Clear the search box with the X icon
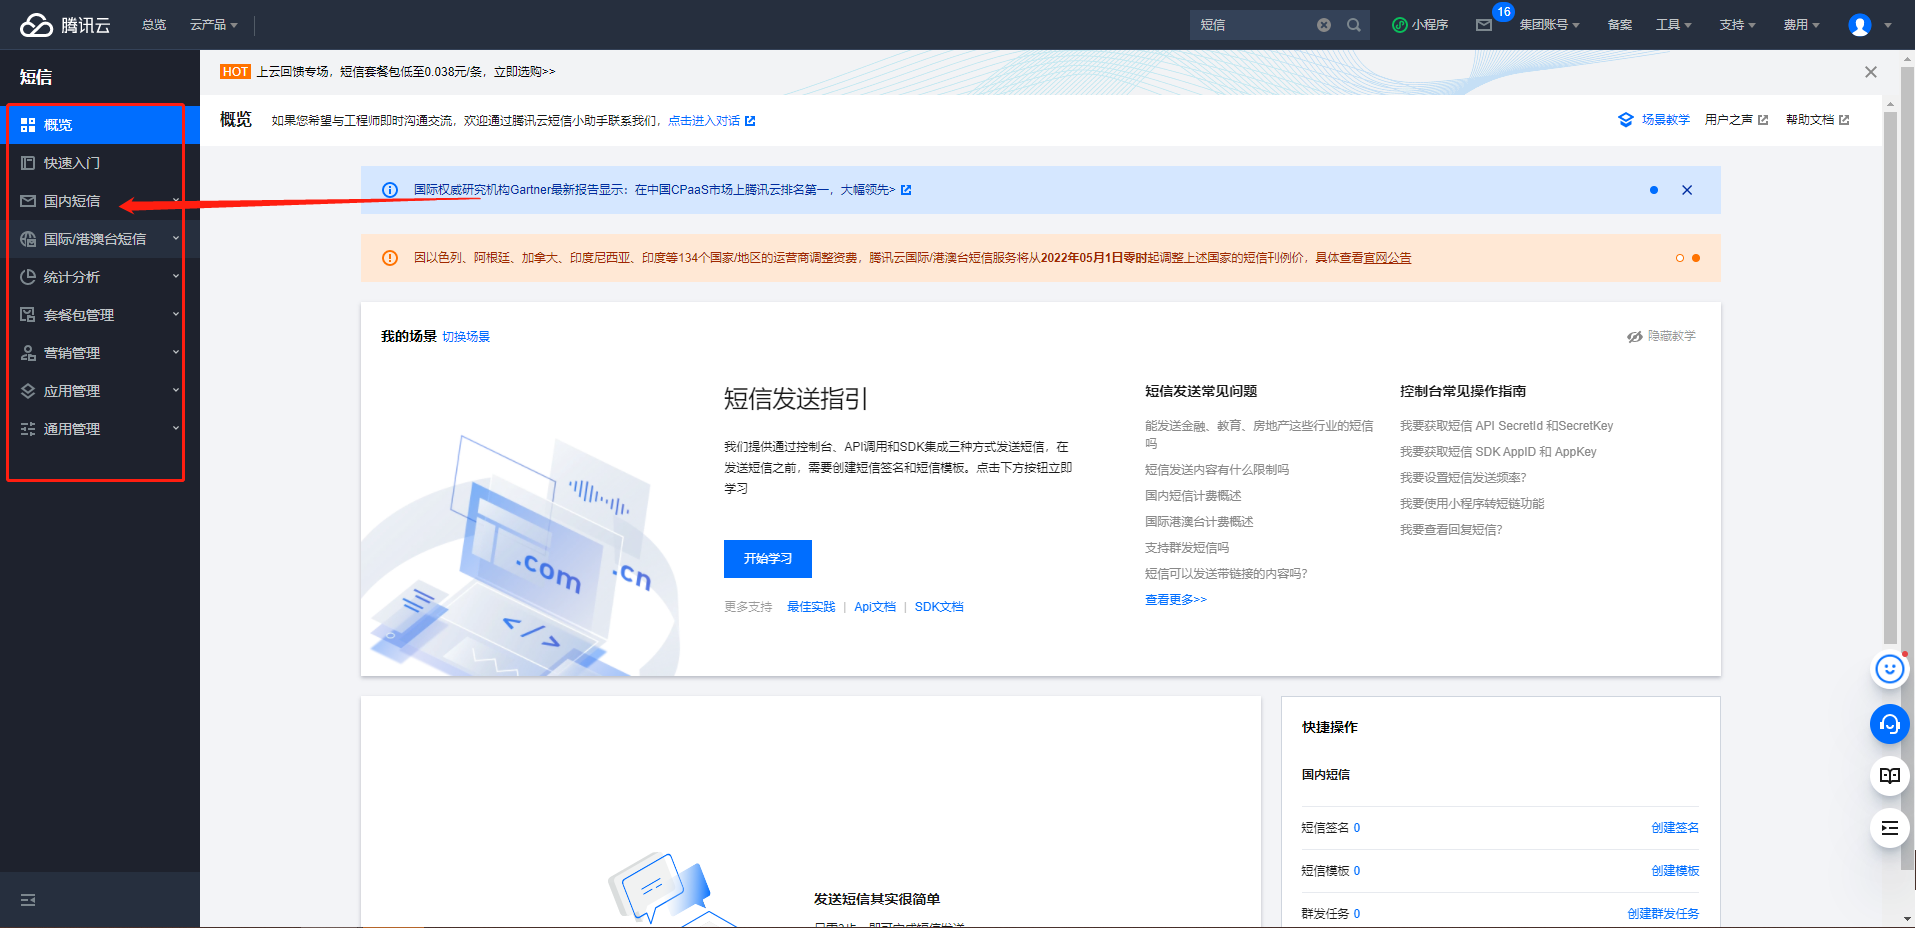 pos(1324,25)
